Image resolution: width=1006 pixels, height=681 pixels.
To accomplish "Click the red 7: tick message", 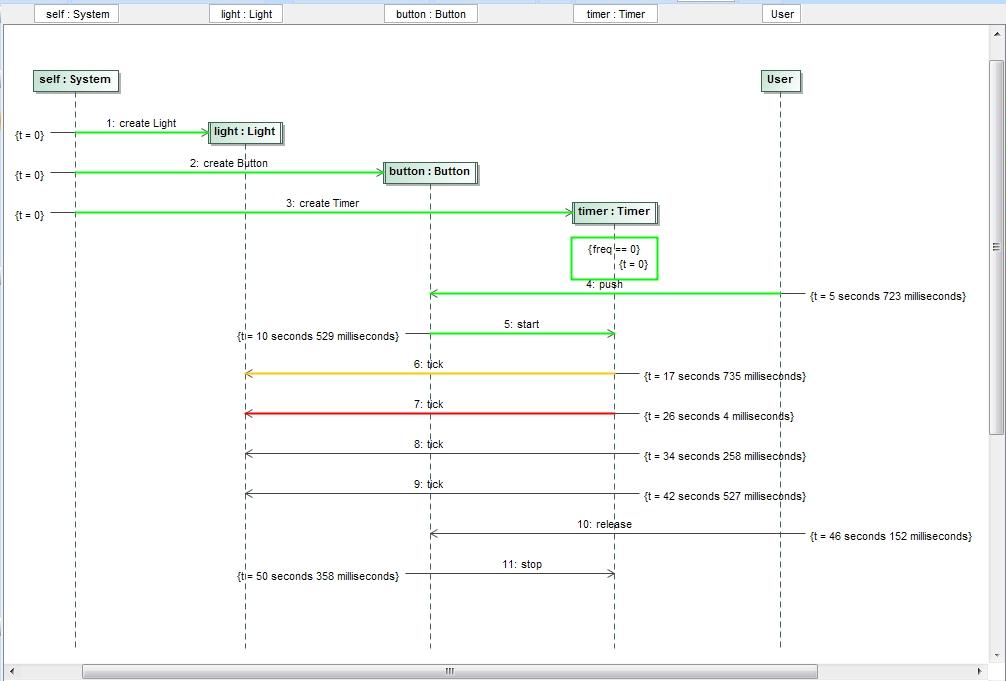I will coord(430,413).
